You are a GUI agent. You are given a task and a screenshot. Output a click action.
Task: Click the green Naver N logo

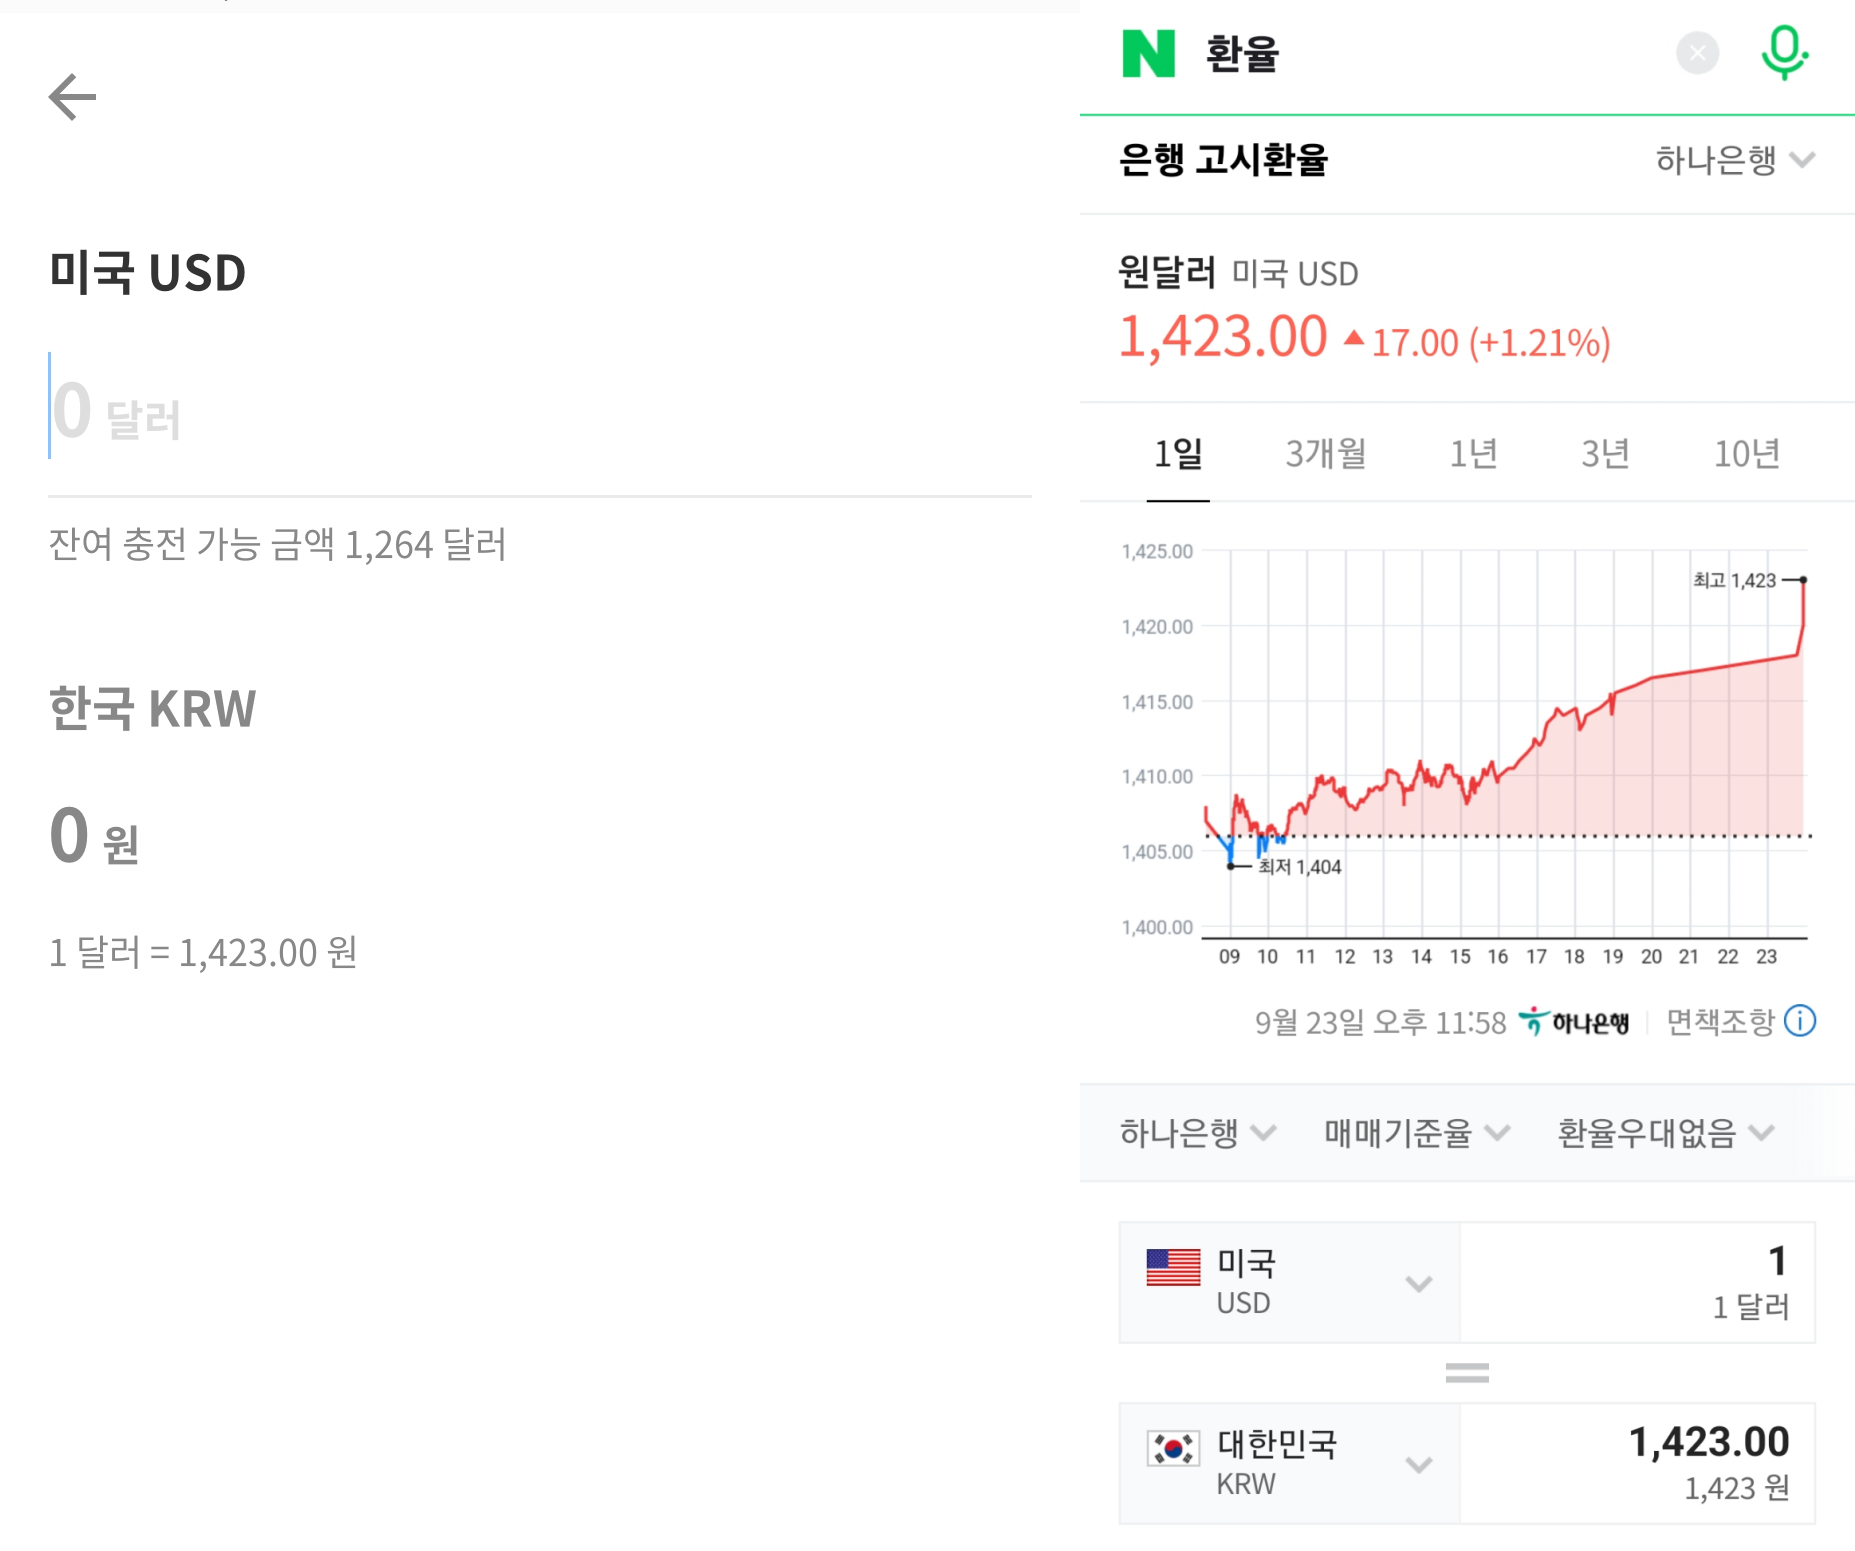[x=1148, y=54]
